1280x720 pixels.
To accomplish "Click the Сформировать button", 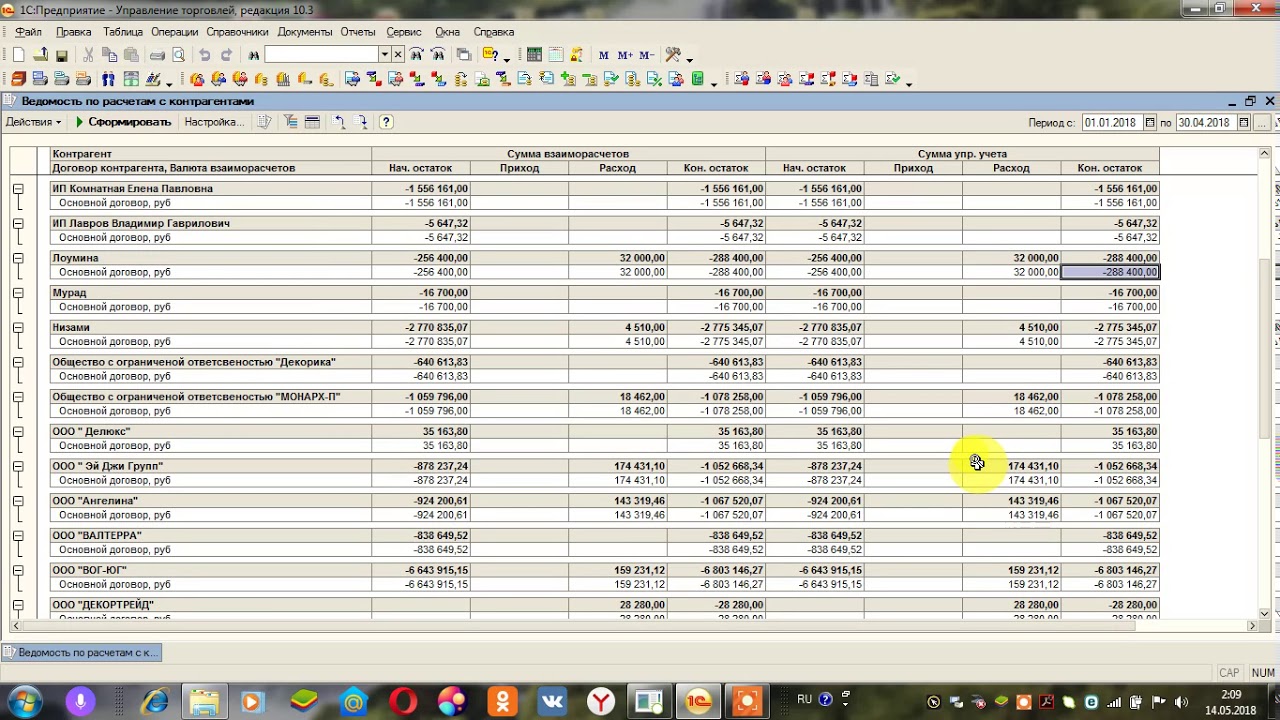I will (123, 122).
